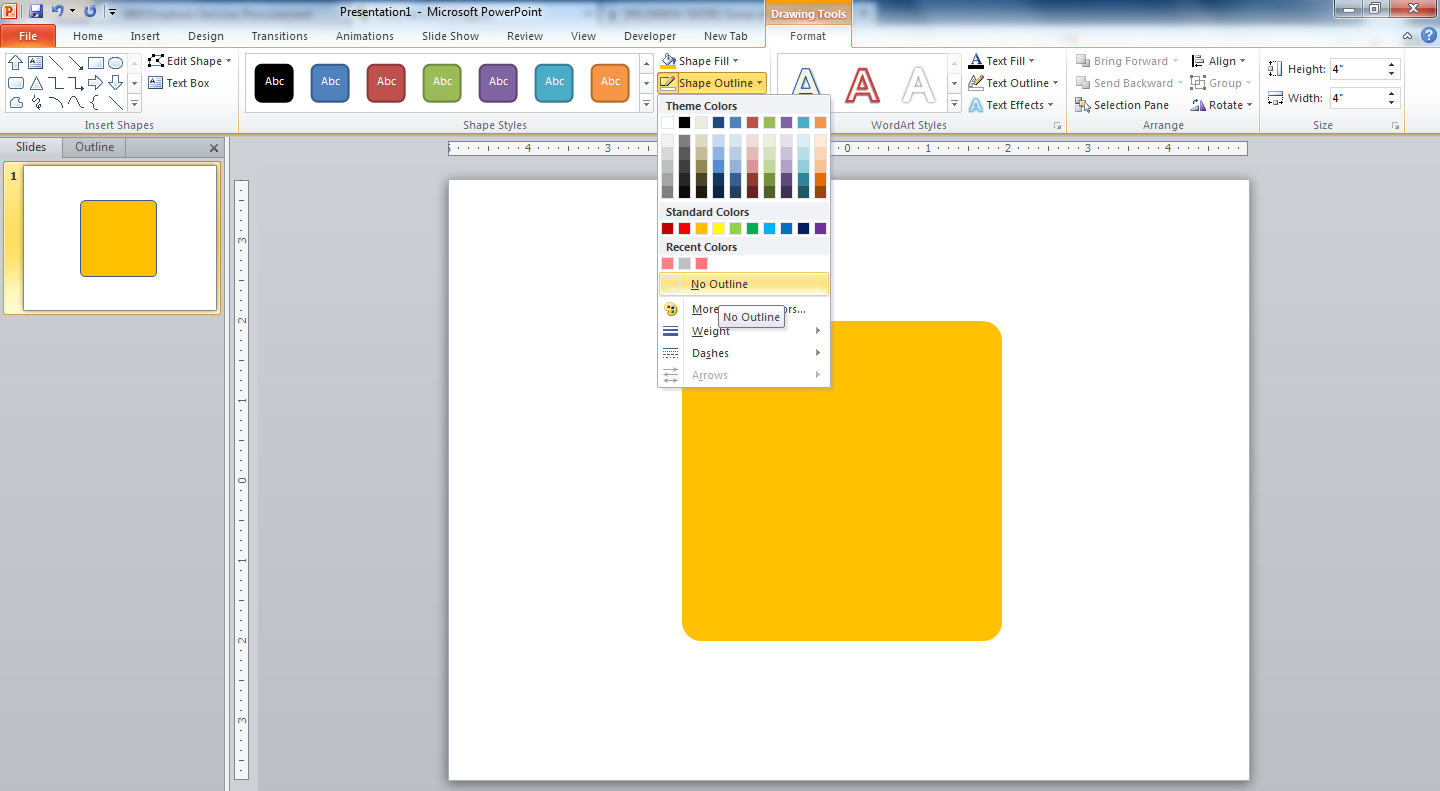Apply the orange Abc shape style
This screenshot has width=1440, height=791.
(610, 82)
